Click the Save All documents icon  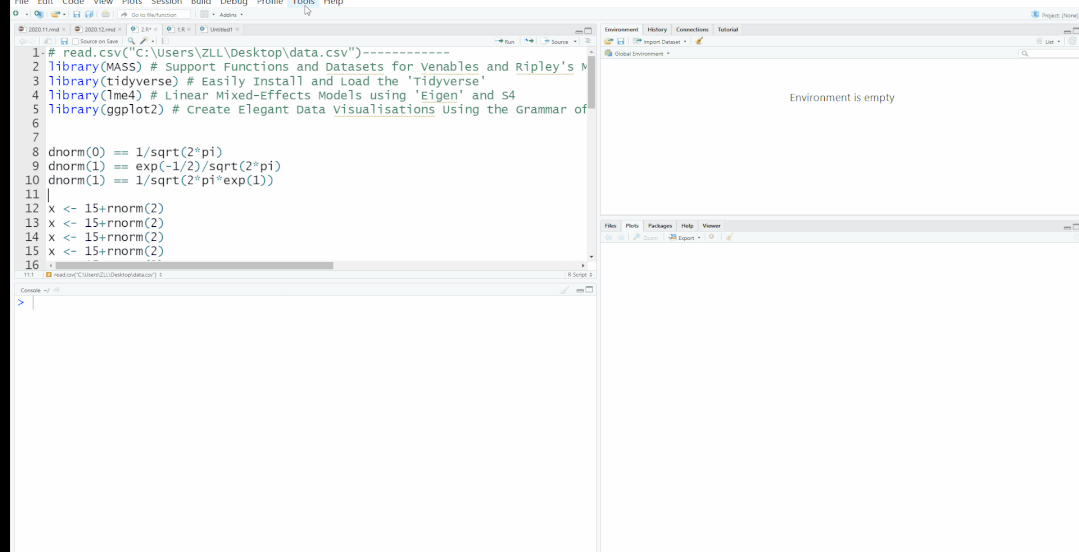pos(89,14)
